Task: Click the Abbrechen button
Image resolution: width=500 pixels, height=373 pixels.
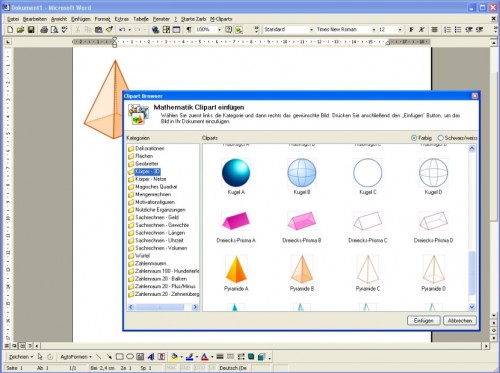Action: point(460,320)
